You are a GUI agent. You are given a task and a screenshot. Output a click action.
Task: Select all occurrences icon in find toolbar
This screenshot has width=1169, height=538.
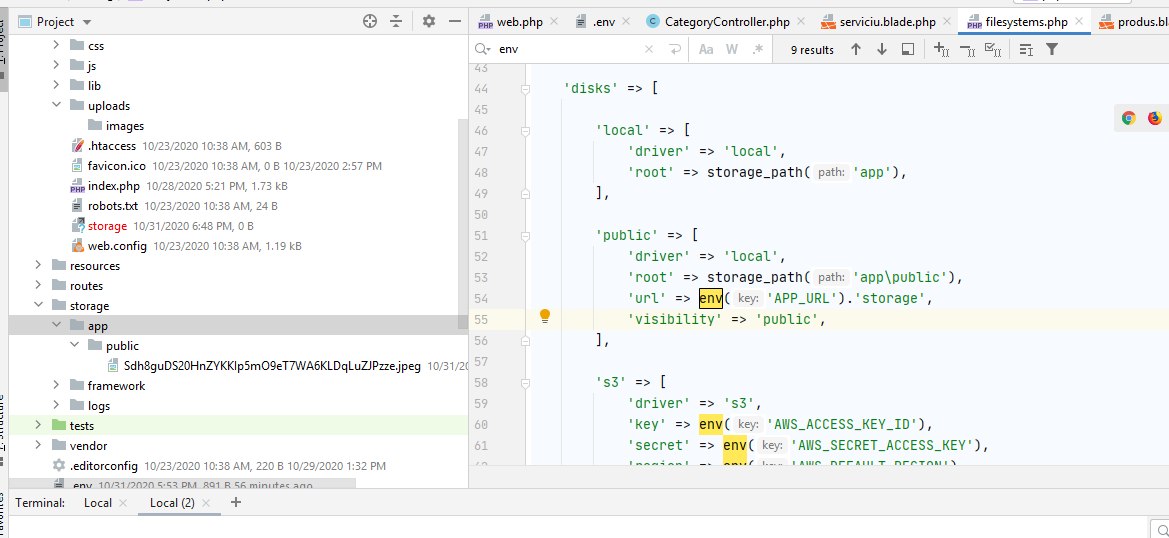pos(992,49)
